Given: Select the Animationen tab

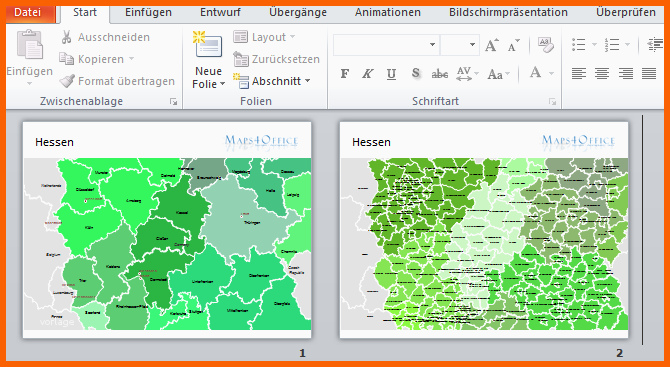Looking at the screenshot, I should (x=388, y=13).
